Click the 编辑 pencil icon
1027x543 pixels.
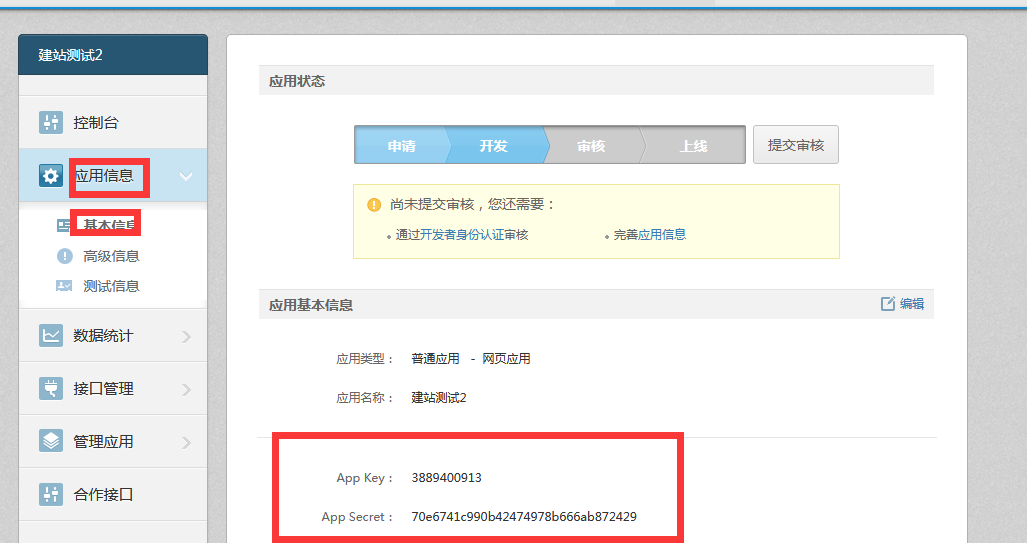(888, 304)
